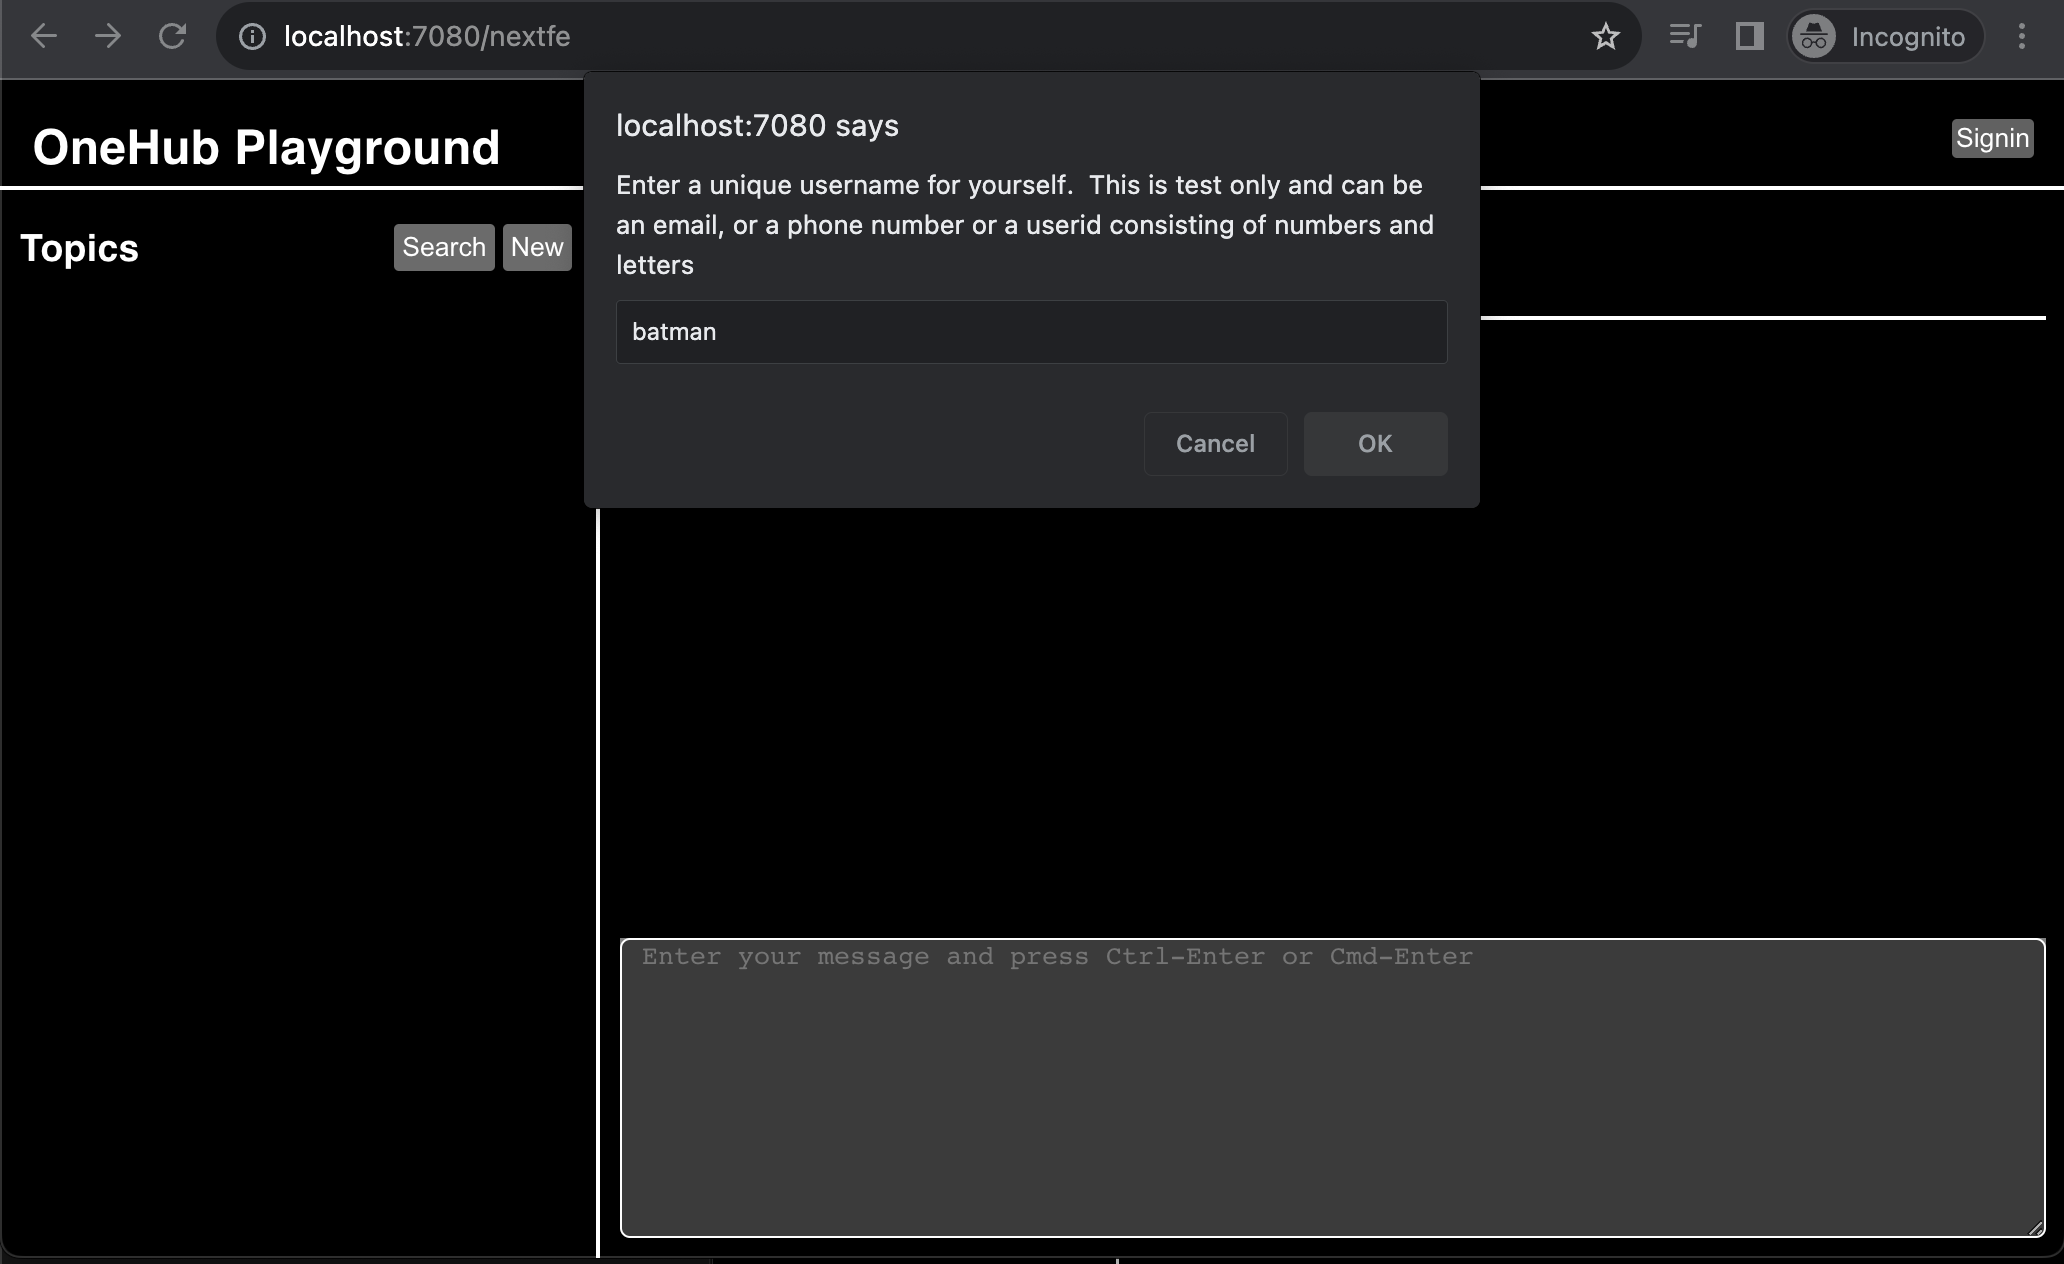Viewport: 2064px width, 1264px height.
Task: Toggle the side panel icon
Action: coord(1749,37)
